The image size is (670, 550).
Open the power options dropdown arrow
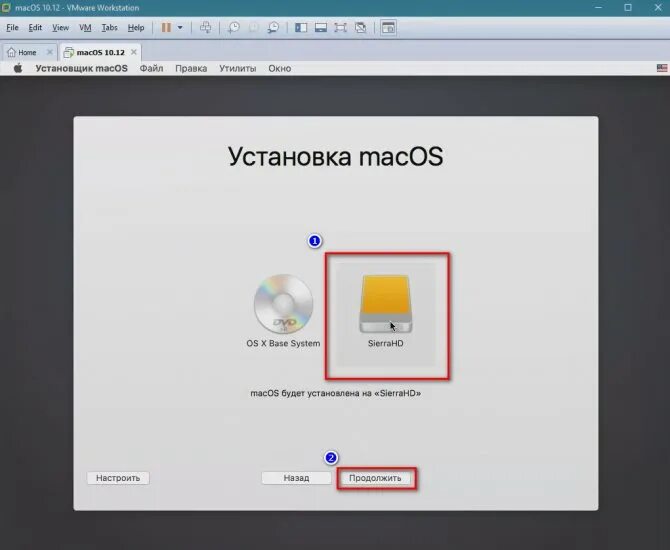point(180,27)
